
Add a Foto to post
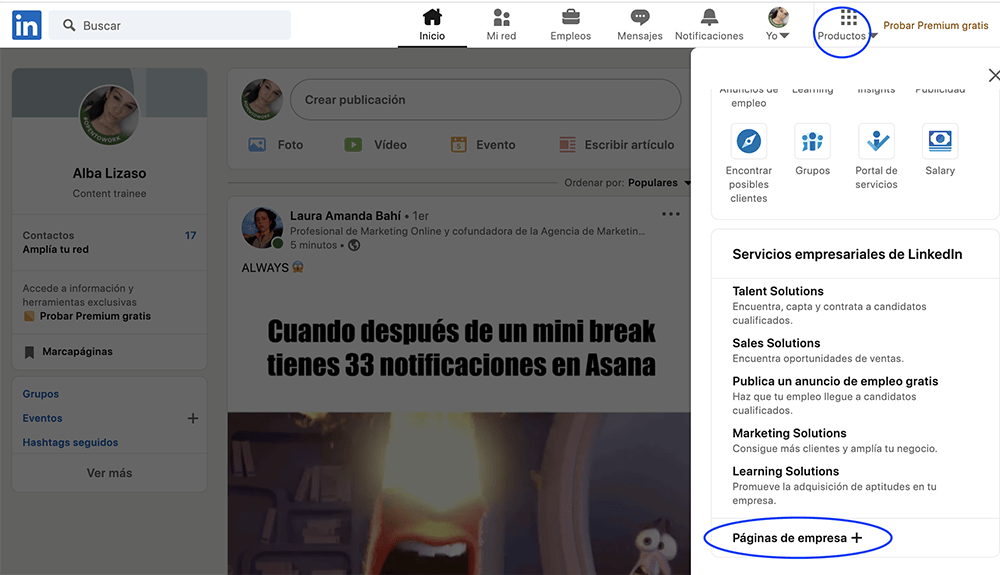276,145
